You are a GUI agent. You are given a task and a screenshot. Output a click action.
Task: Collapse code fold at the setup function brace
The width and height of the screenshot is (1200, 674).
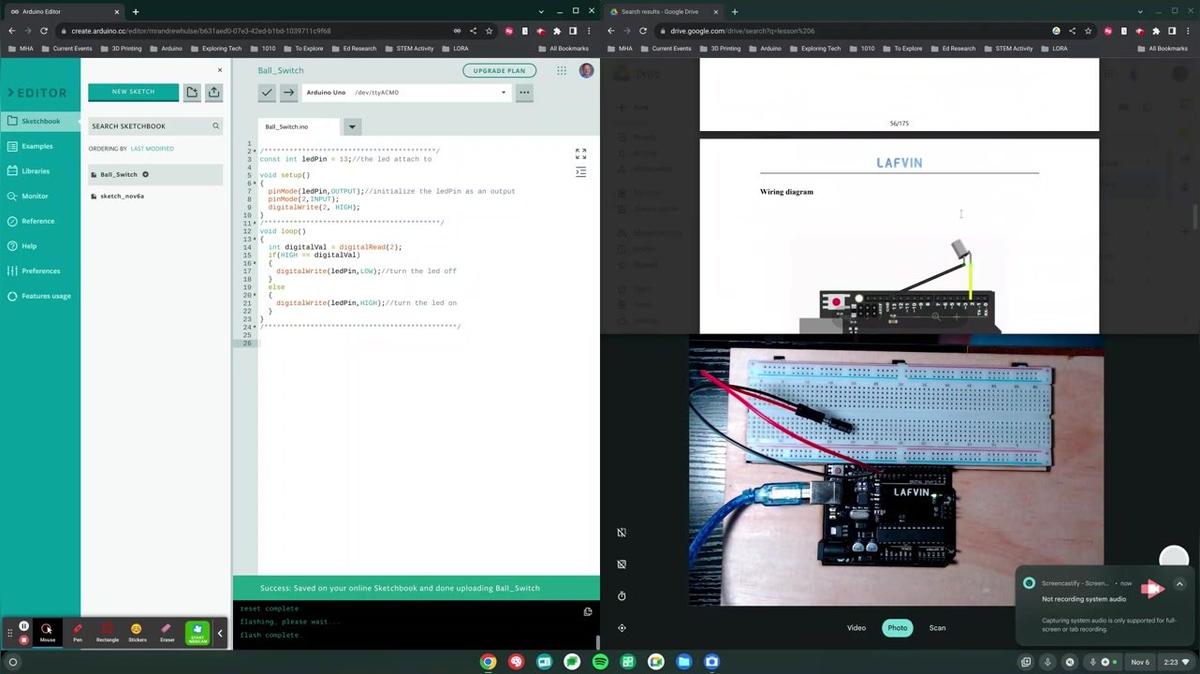tap(254, 183)
